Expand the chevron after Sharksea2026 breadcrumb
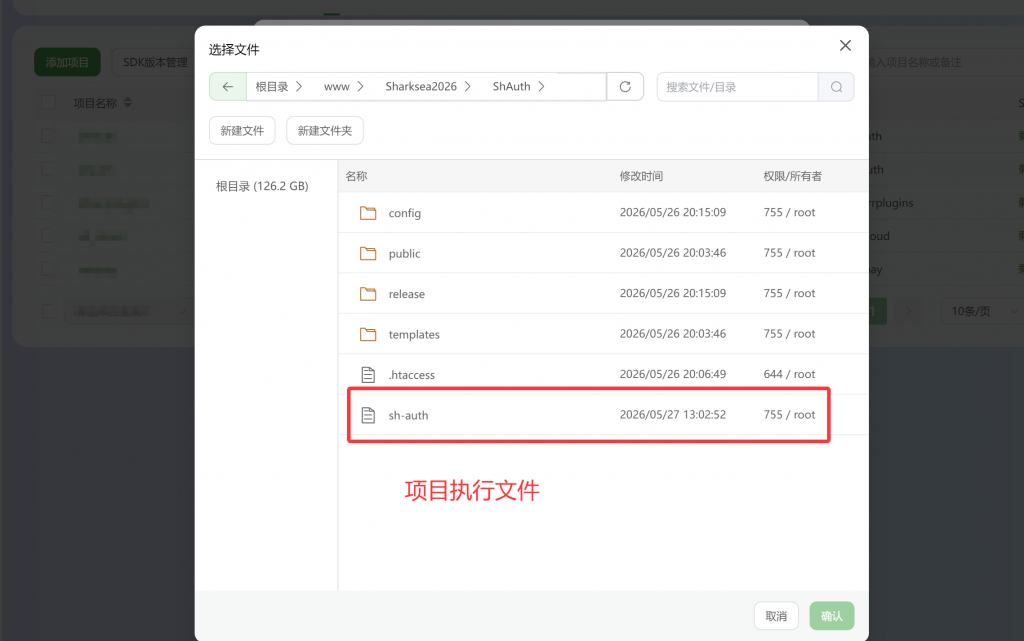 click(x=468, y=87)
